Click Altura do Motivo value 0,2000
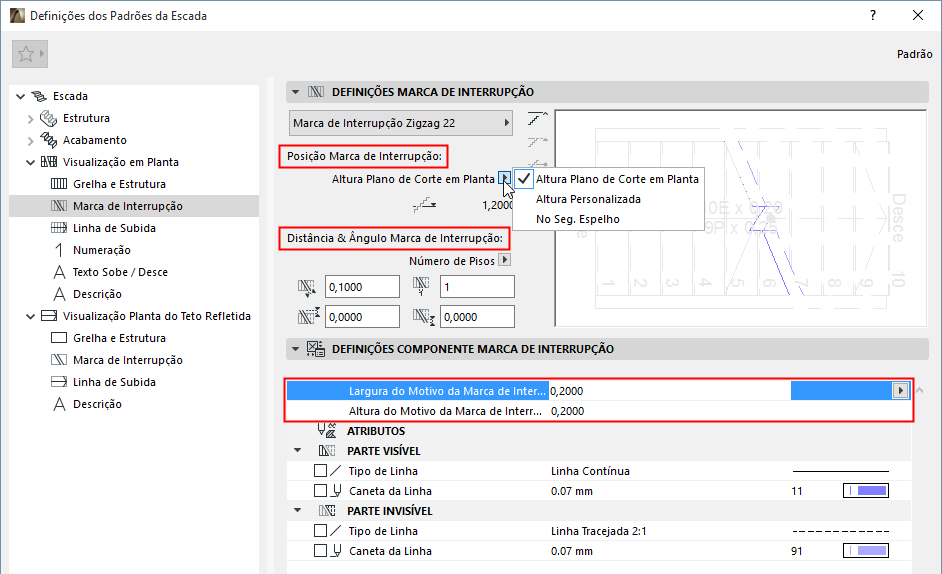 [x=567, y=411]
